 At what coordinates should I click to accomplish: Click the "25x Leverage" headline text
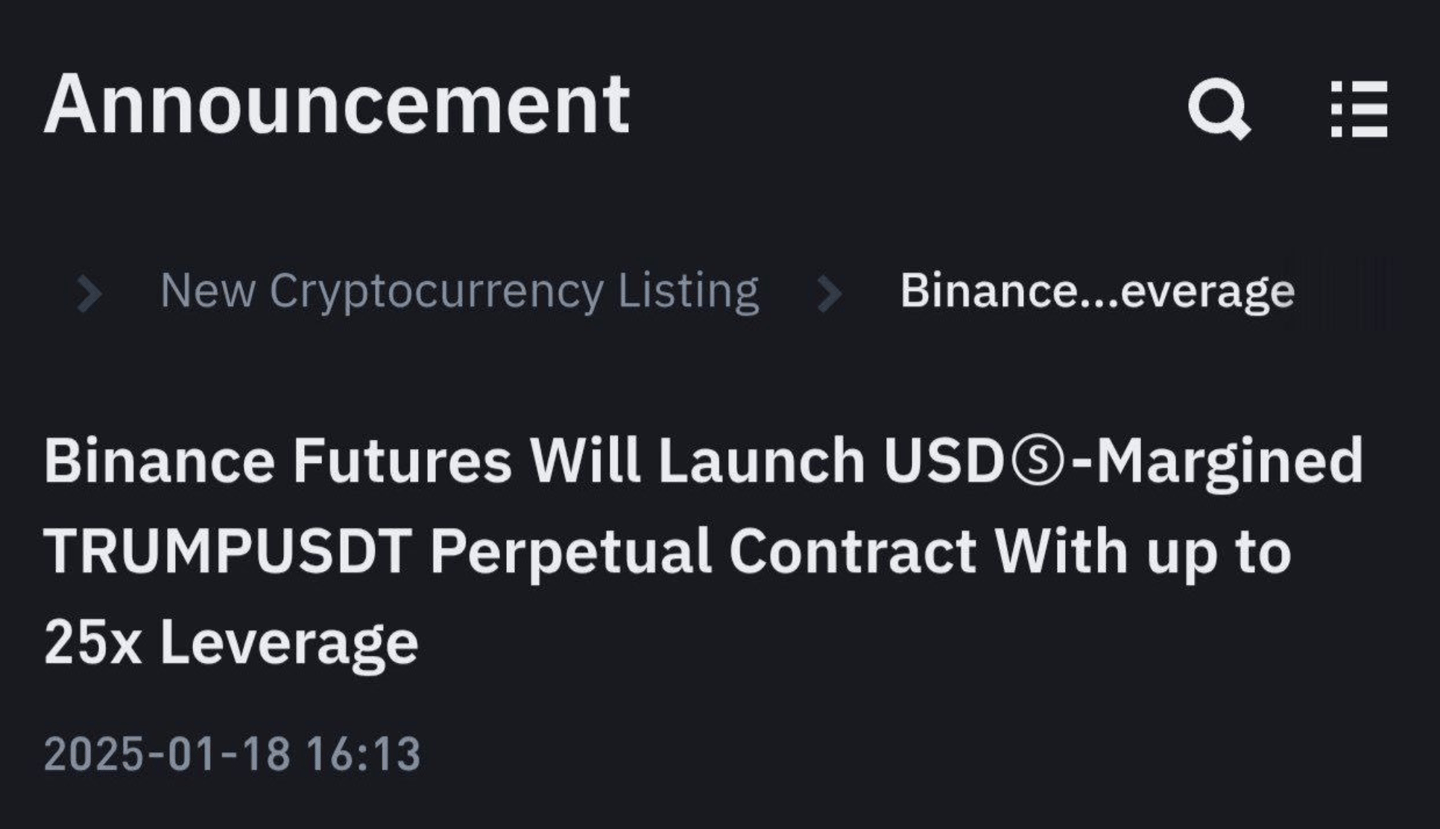pyautogui.click(x=231, y=642)
